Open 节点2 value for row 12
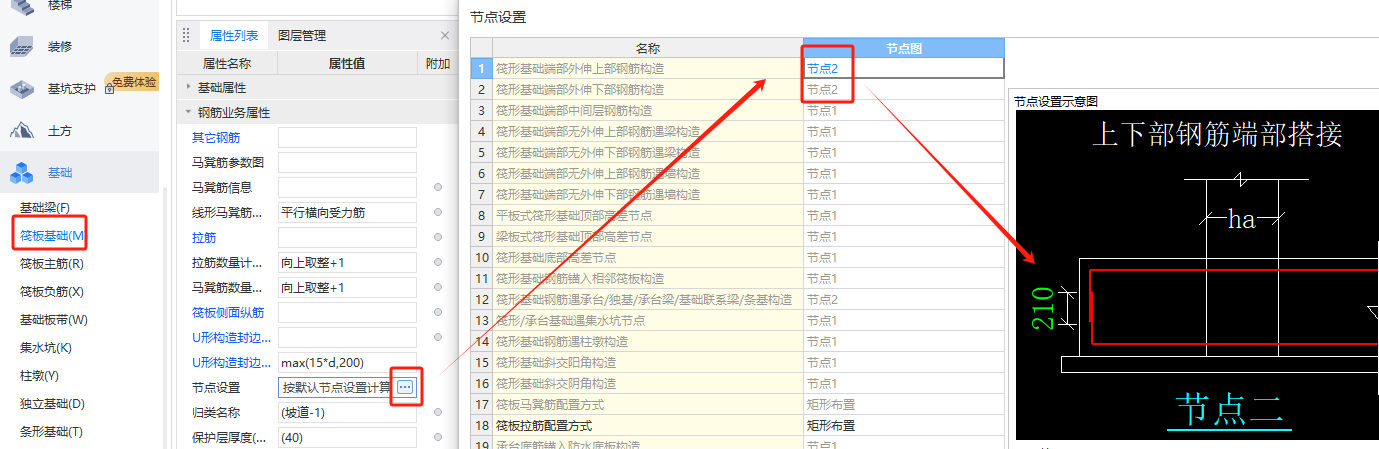The width and height of the screenshot is (1379, 449). point(903,299)
